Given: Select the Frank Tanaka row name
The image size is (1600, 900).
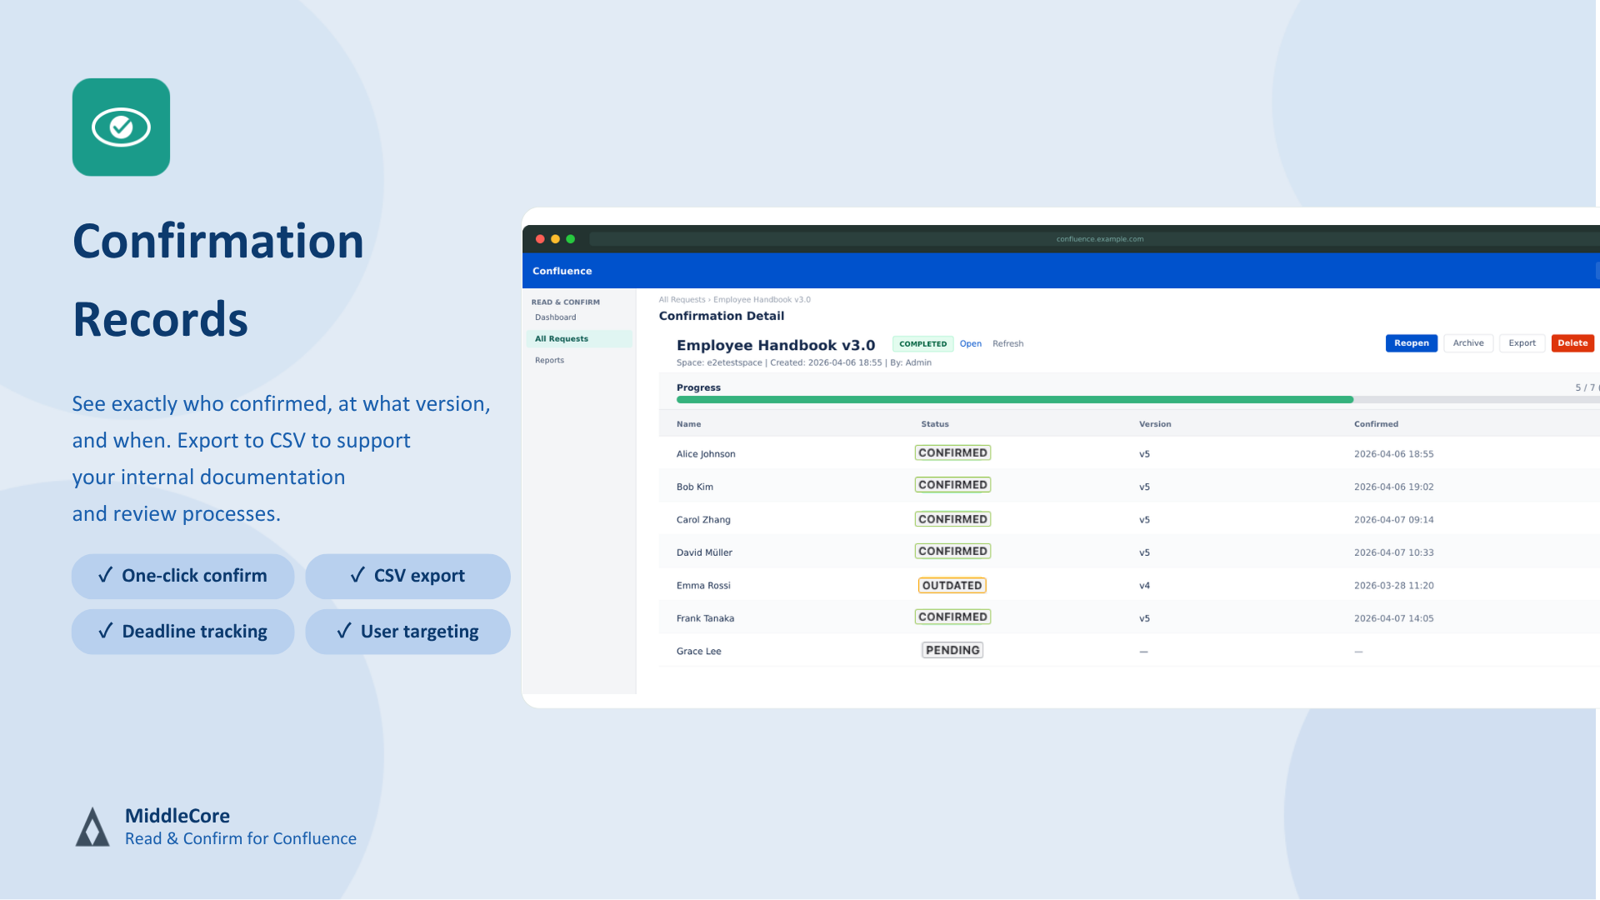Looking at the screenshot, I should 705,618.
